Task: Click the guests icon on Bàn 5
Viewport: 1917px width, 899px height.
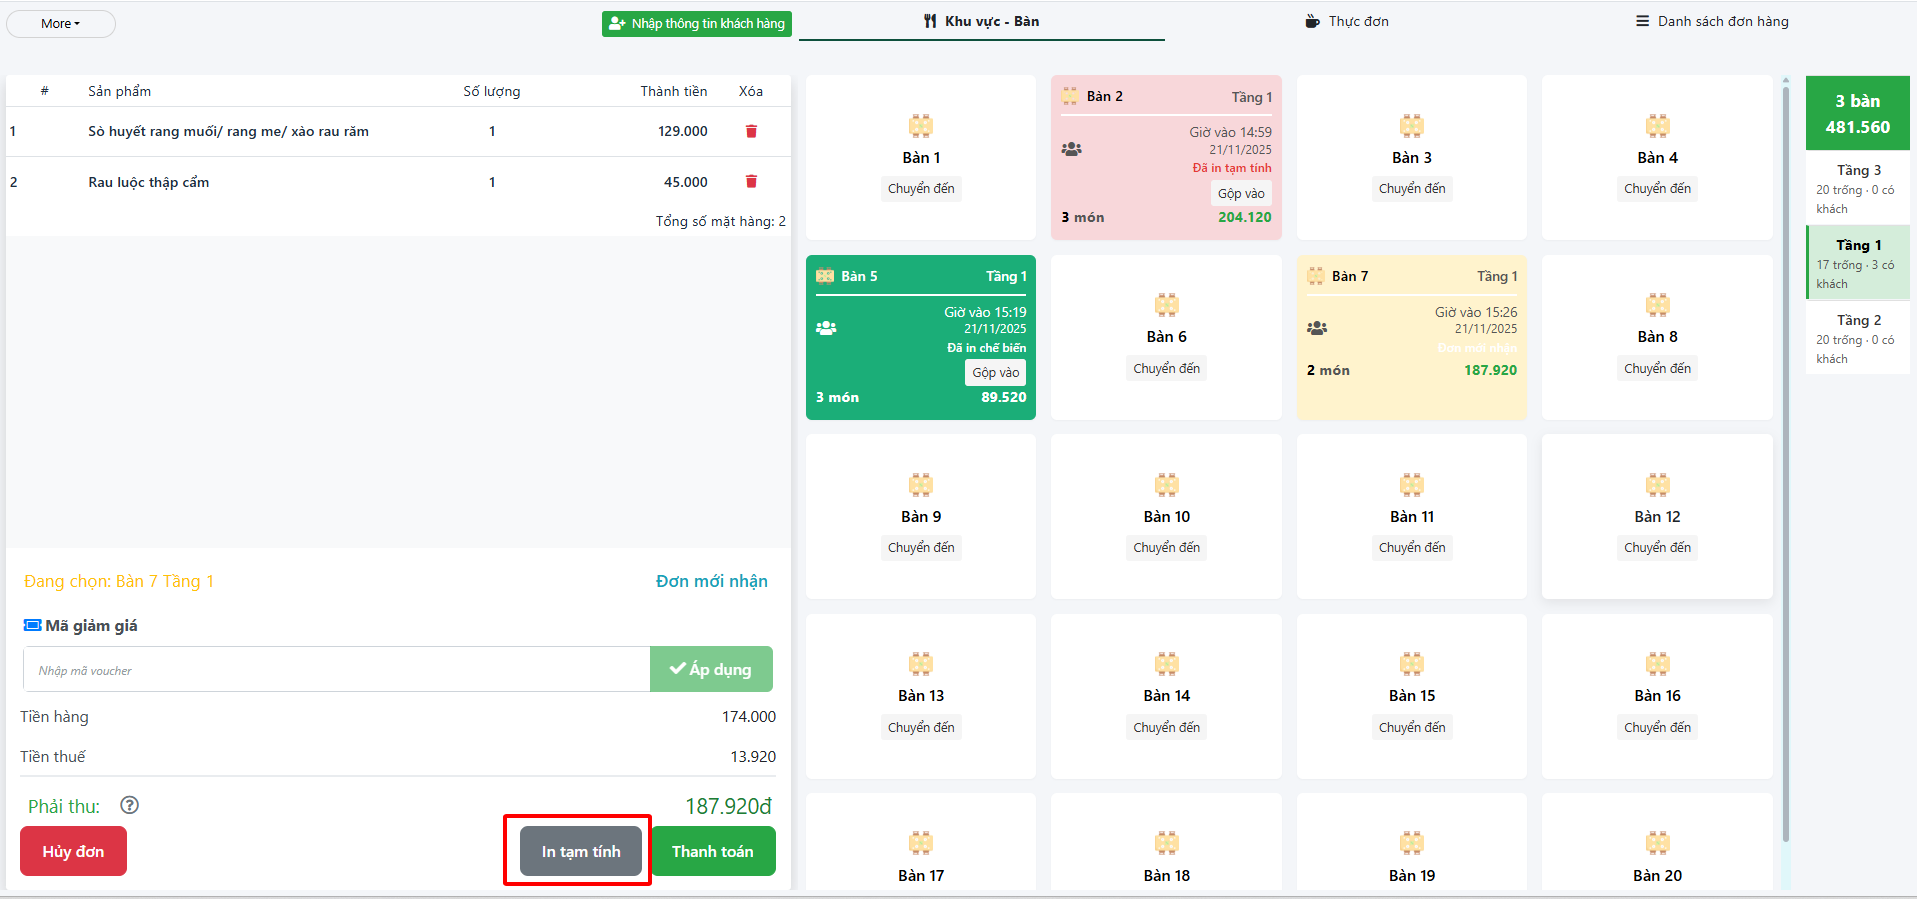Action: [x=826, y=328]
